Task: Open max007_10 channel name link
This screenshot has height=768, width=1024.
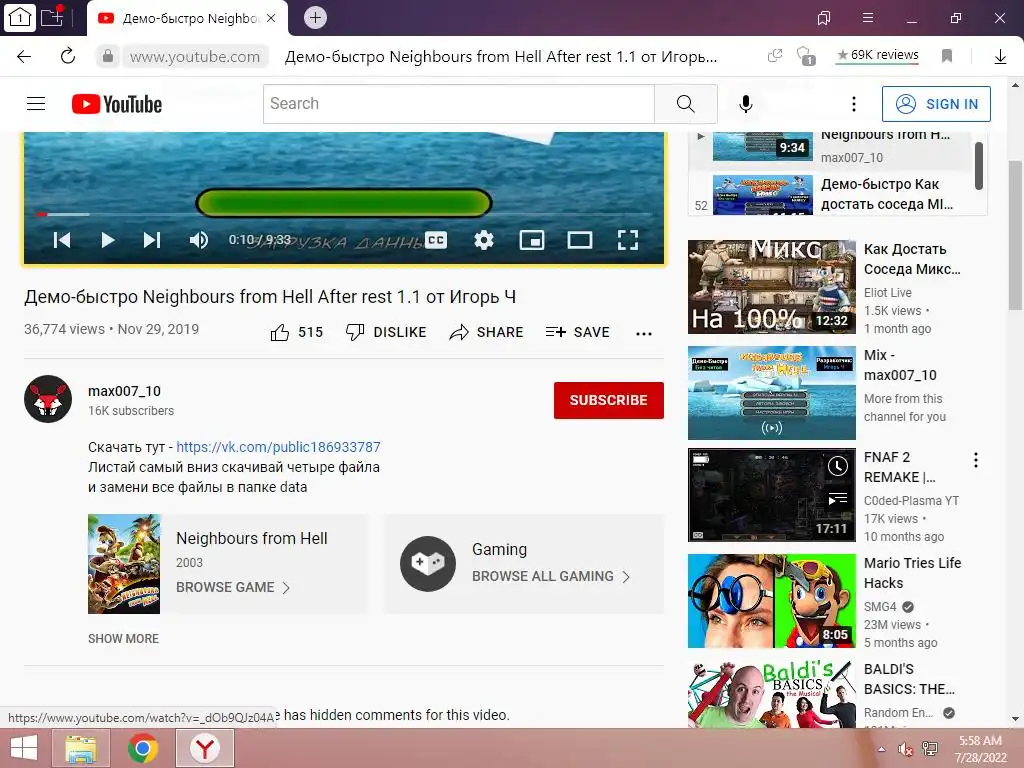Action: tap(124, 391)
